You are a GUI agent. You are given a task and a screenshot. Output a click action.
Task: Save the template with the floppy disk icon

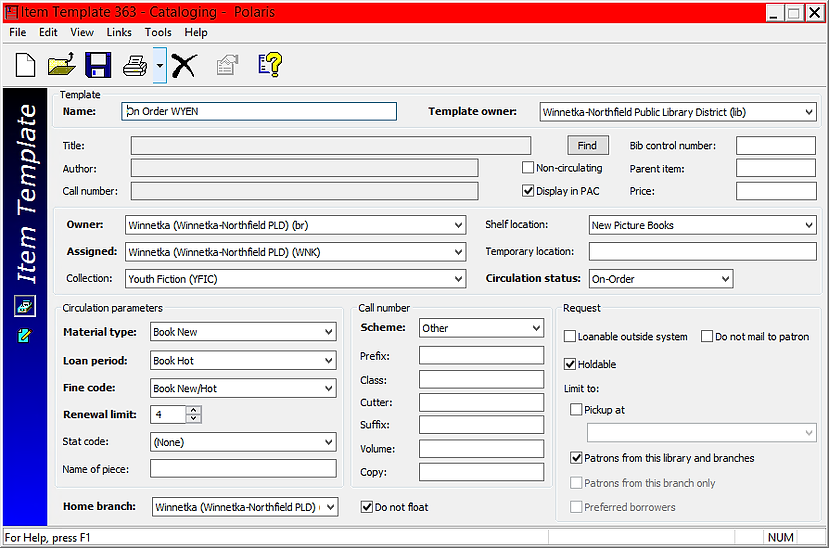(x=98, y=66)
